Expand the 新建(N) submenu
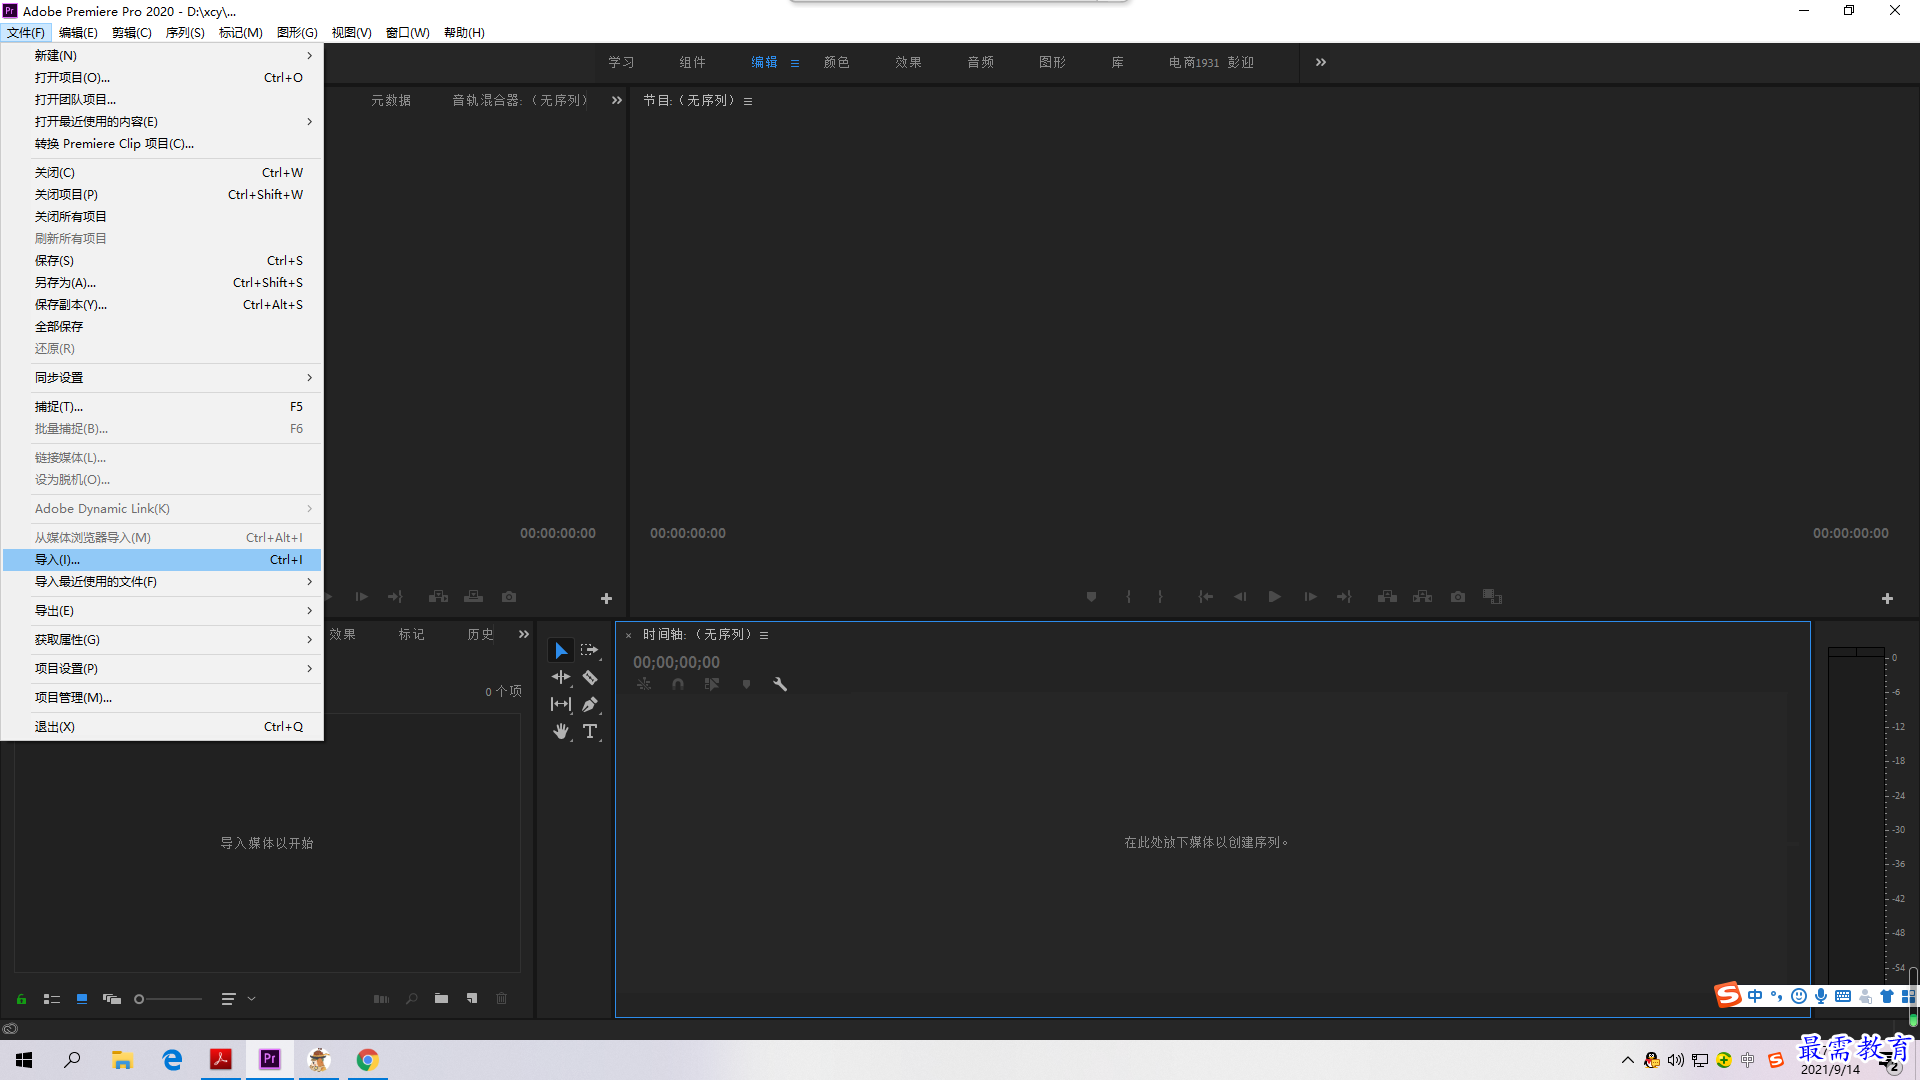This screenshot has height=1080, width=1920. [x=162, y=55]
